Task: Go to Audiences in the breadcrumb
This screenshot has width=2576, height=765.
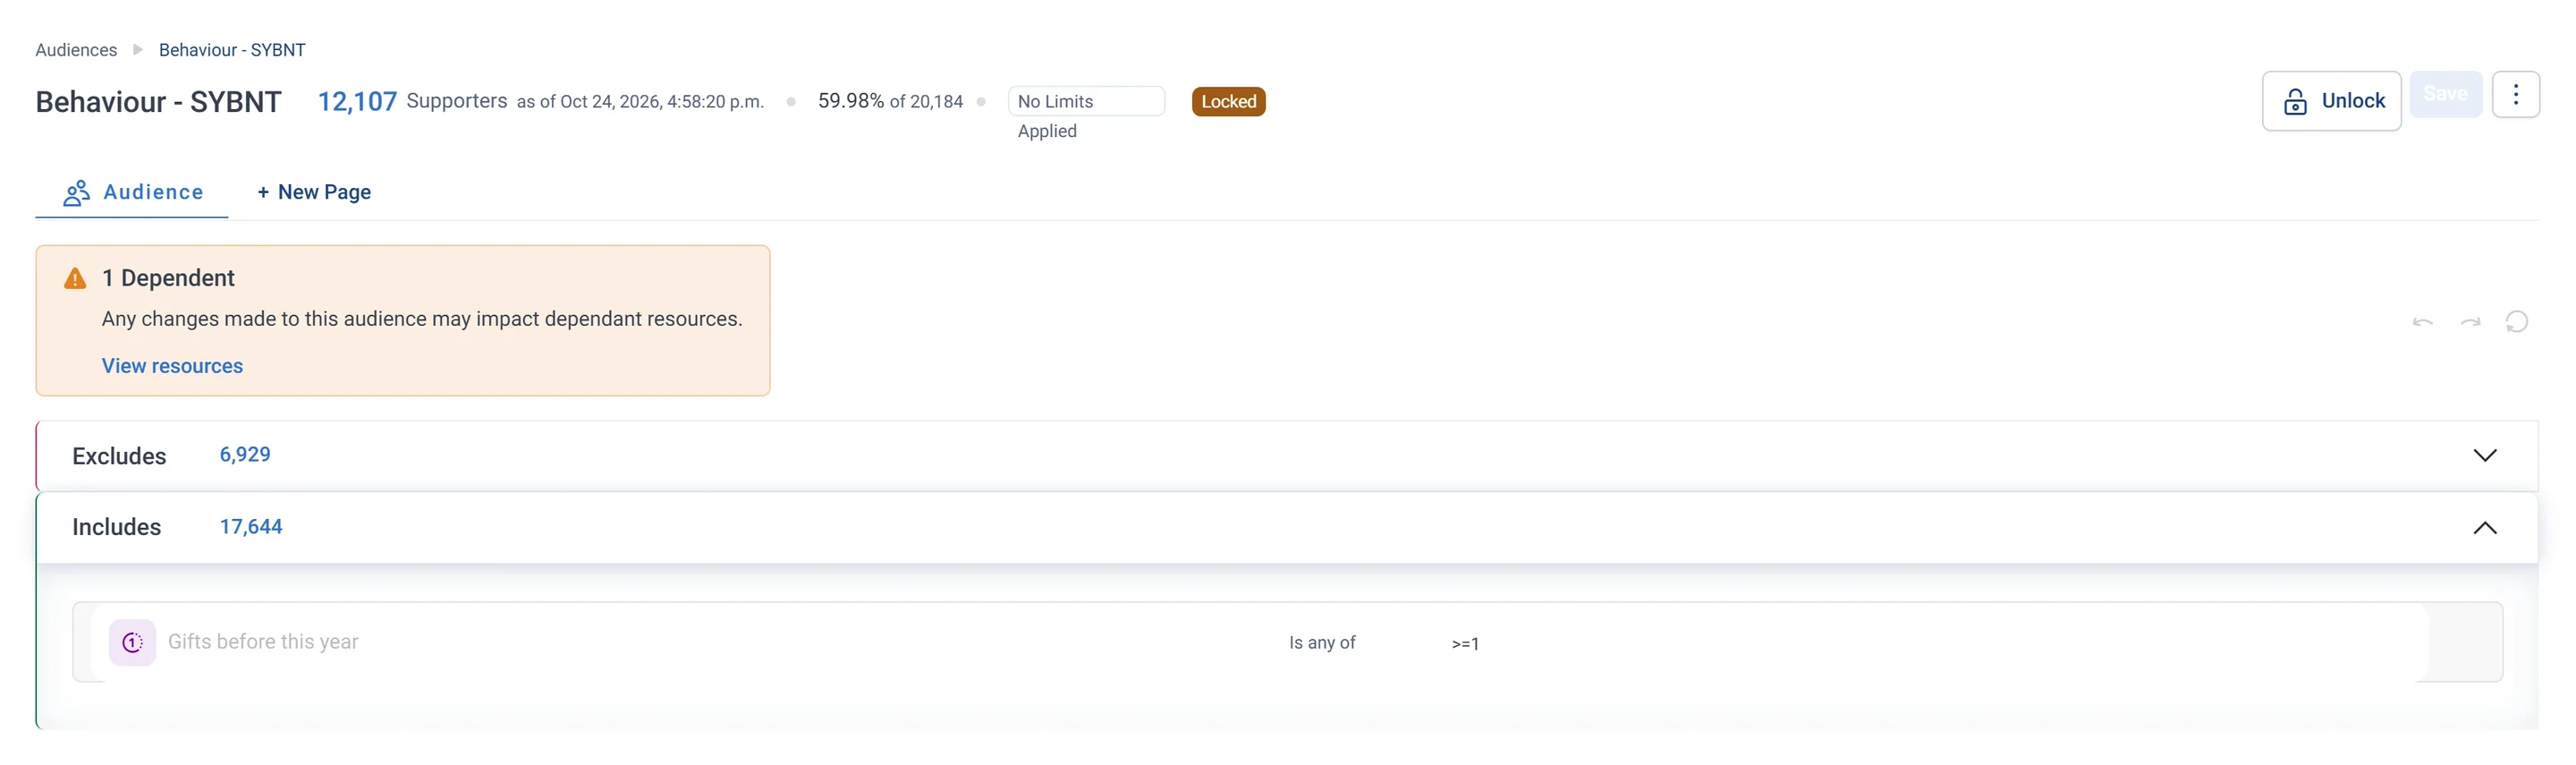Action: coord(76,50)
